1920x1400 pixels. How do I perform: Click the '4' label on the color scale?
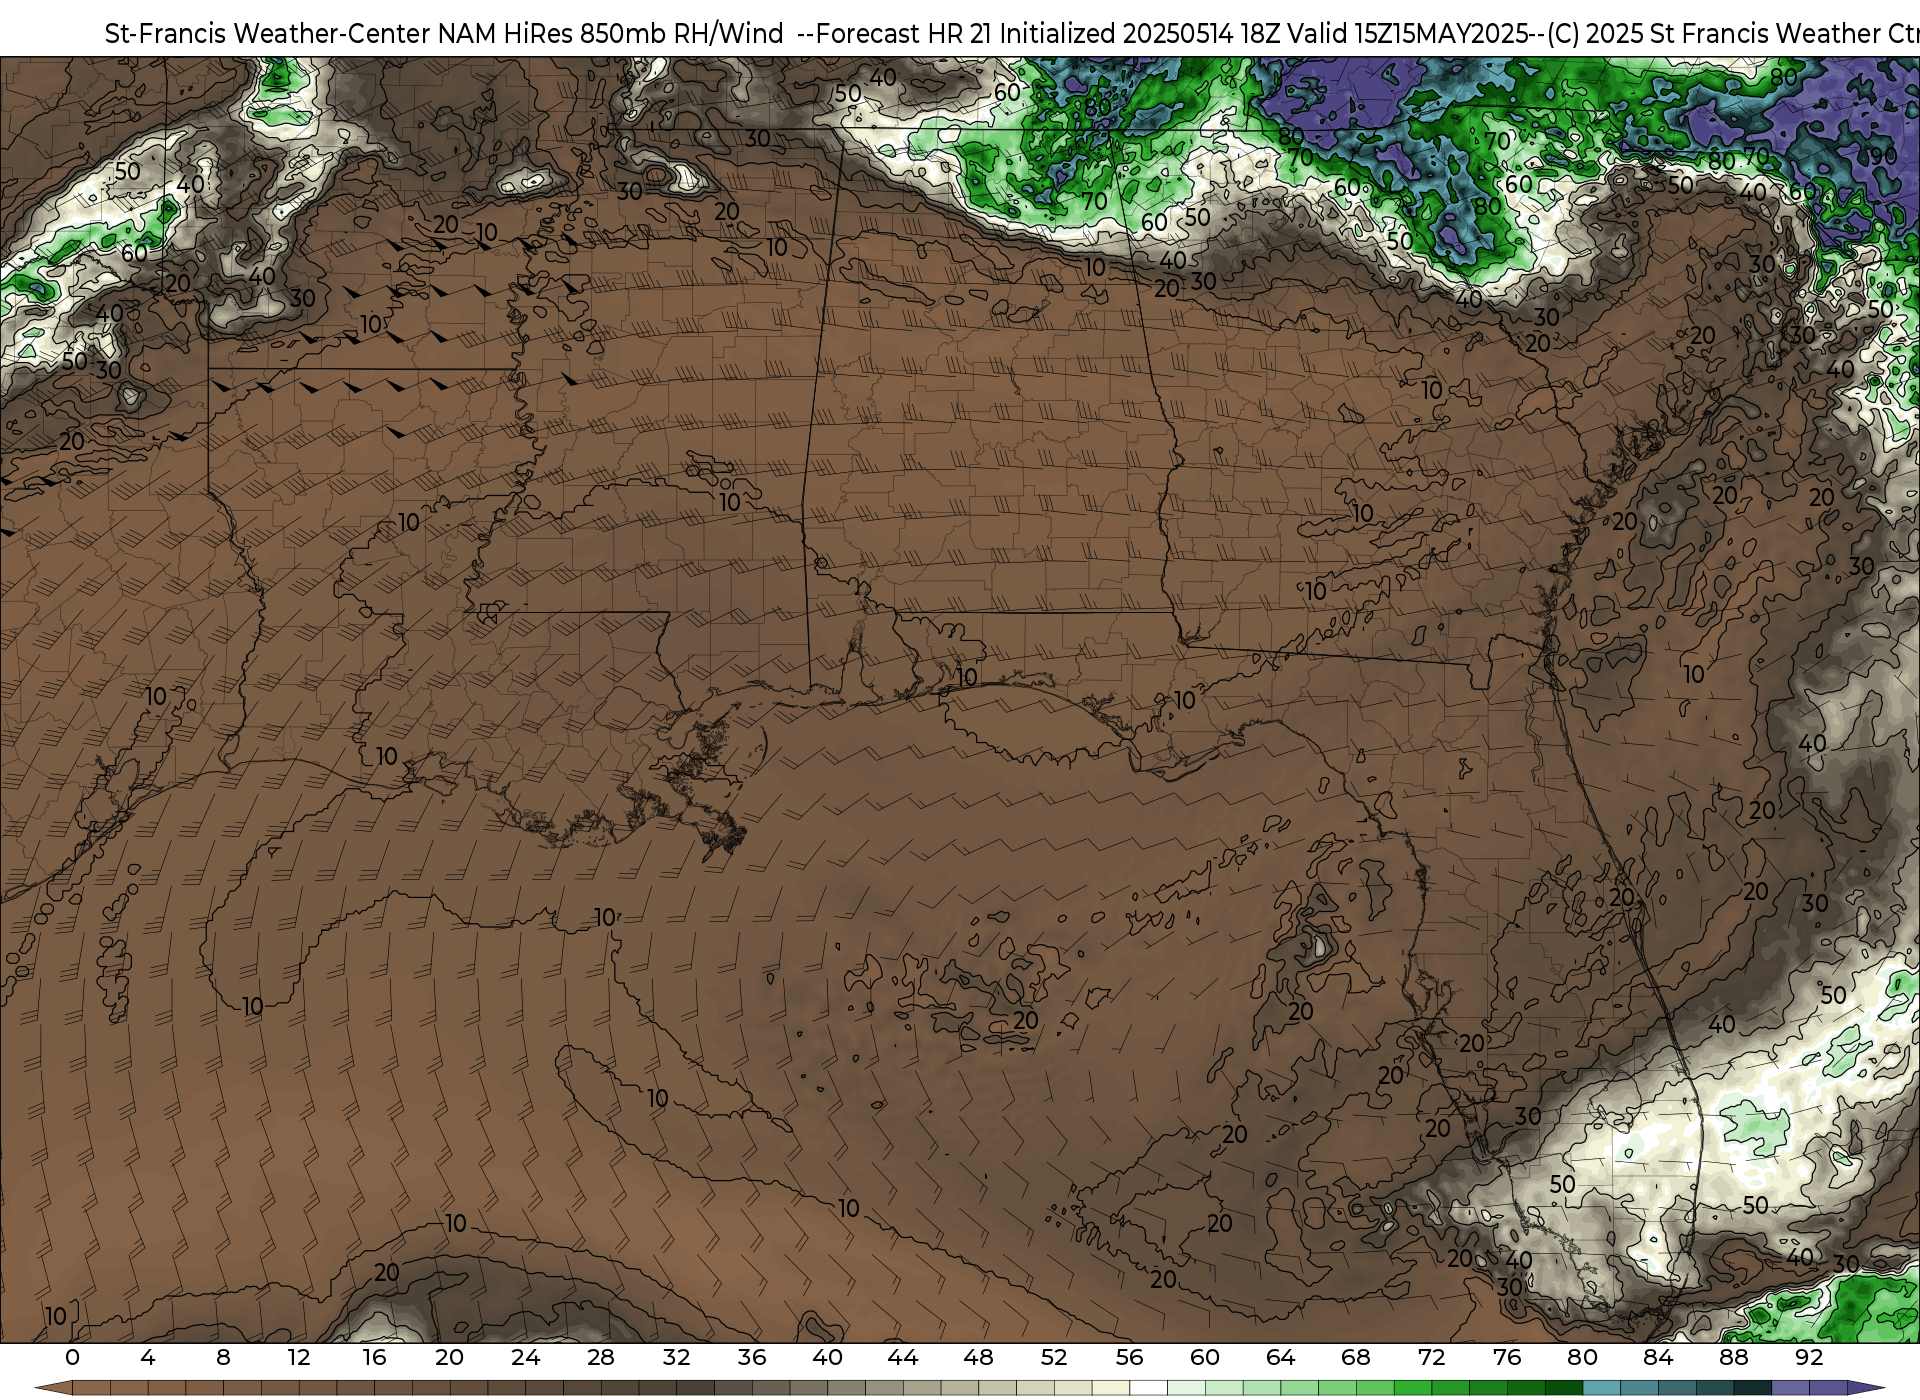pos(148,1357)
